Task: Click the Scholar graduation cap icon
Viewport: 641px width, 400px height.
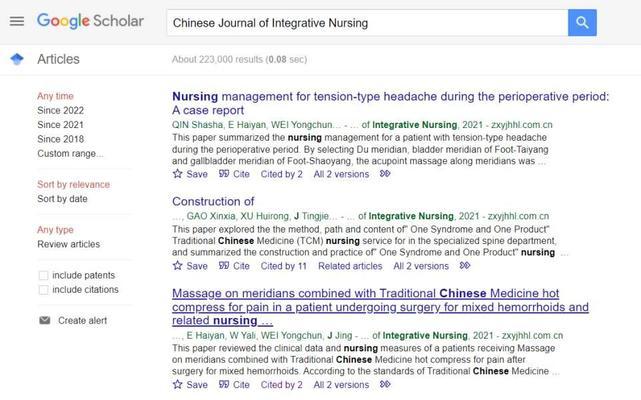Action: [17, 59]
